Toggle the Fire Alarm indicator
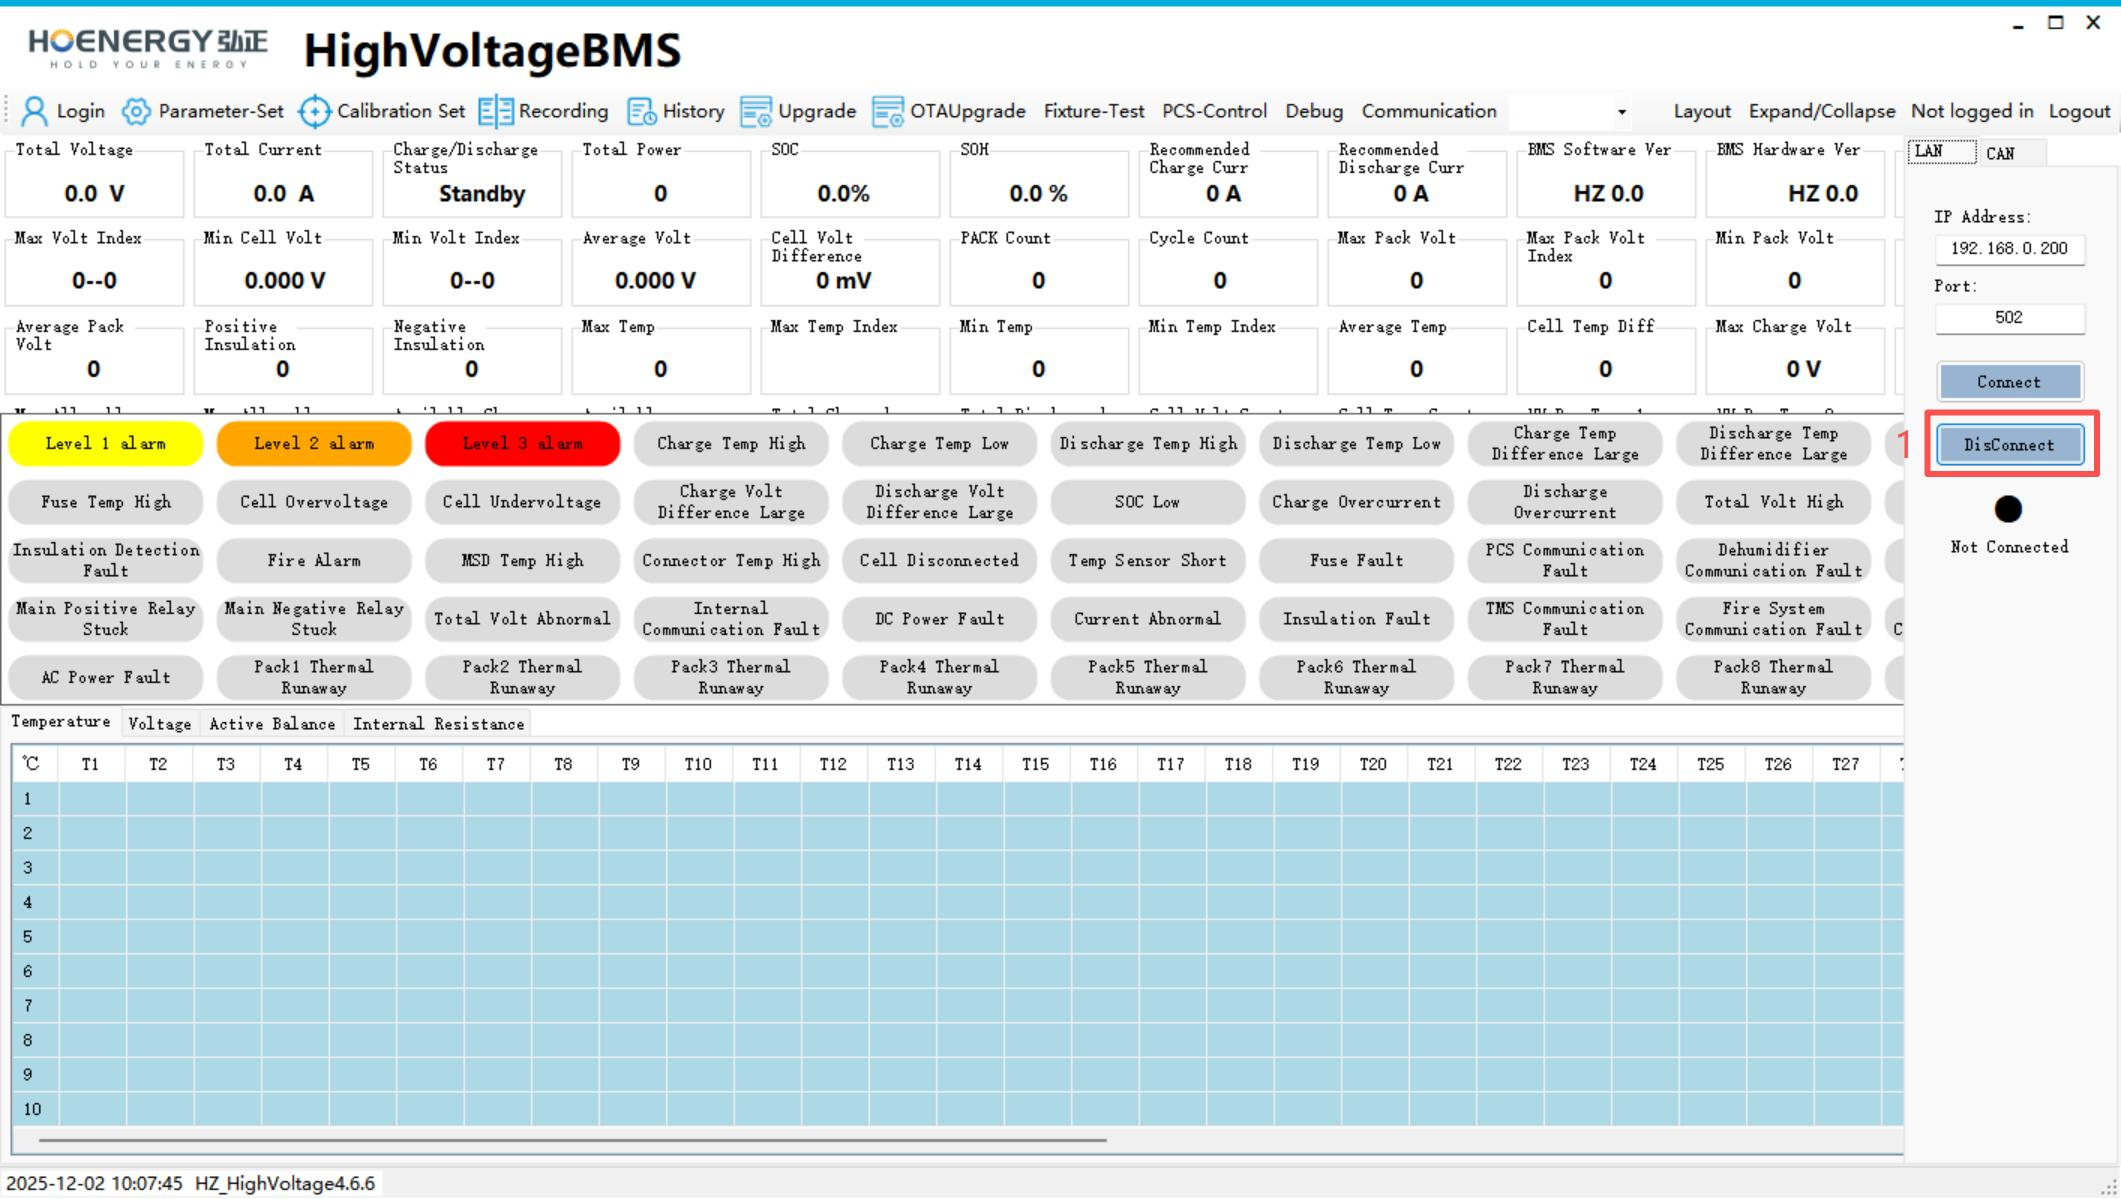 click(x=314, y=561)
